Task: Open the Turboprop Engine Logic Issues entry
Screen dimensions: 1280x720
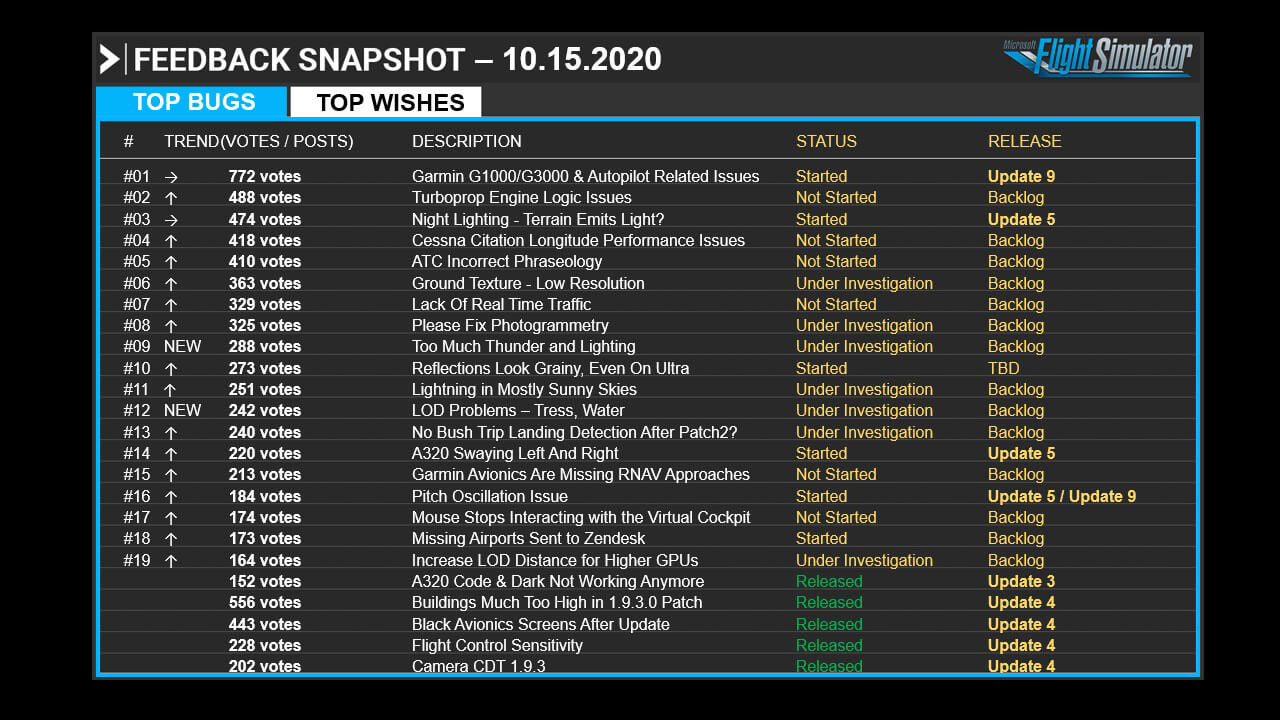Action: (x=521, y=198)
